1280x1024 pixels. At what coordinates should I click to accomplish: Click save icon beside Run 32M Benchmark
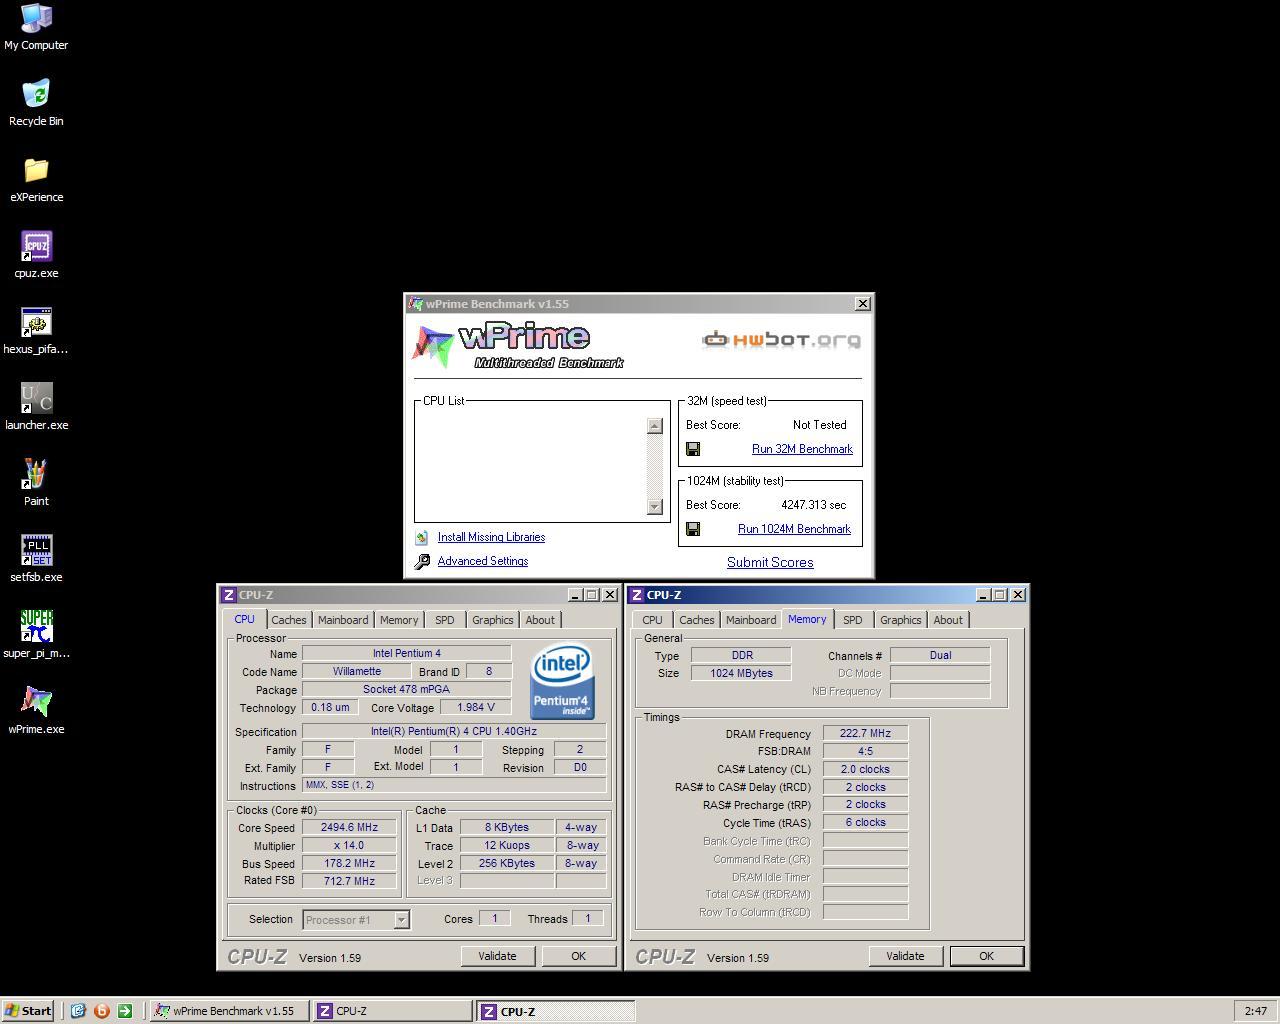coord(693,449)
